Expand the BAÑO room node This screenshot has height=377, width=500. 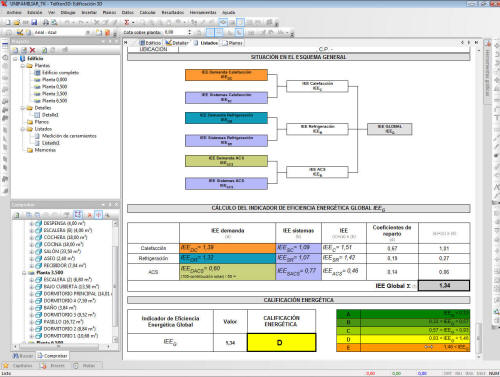click(32, 308)
